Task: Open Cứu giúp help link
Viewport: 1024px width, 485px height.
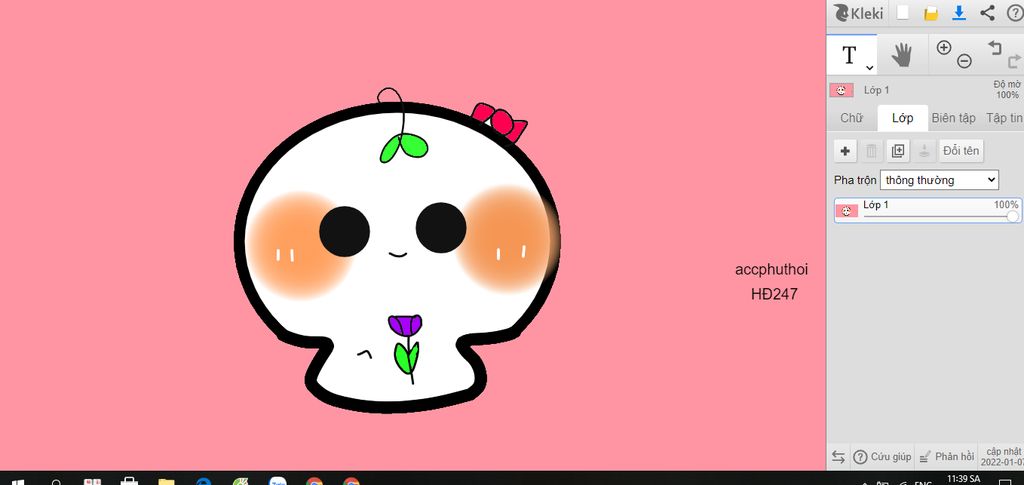Action: point(882,456)
